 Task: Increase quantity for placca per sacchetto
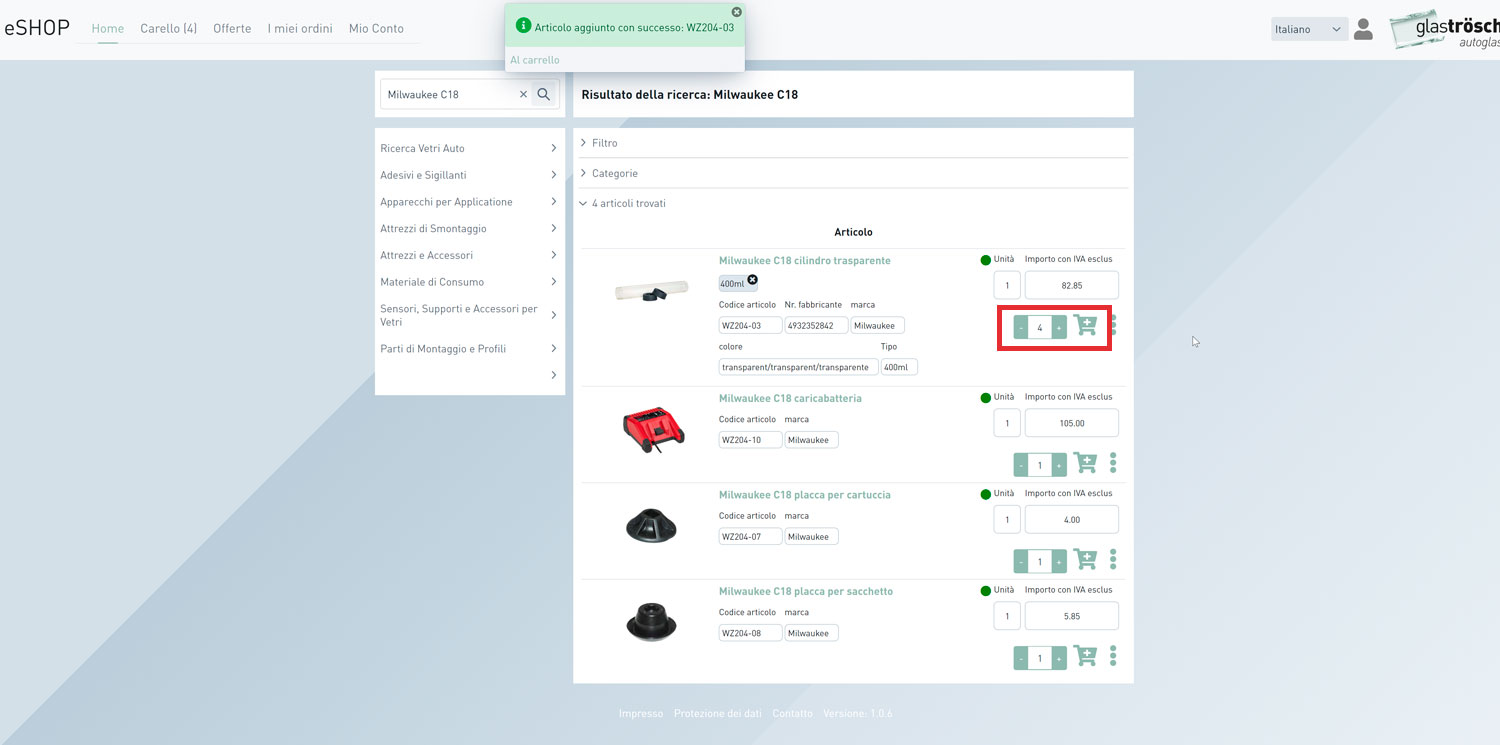pyautogui.click(x=1059, y=658)
